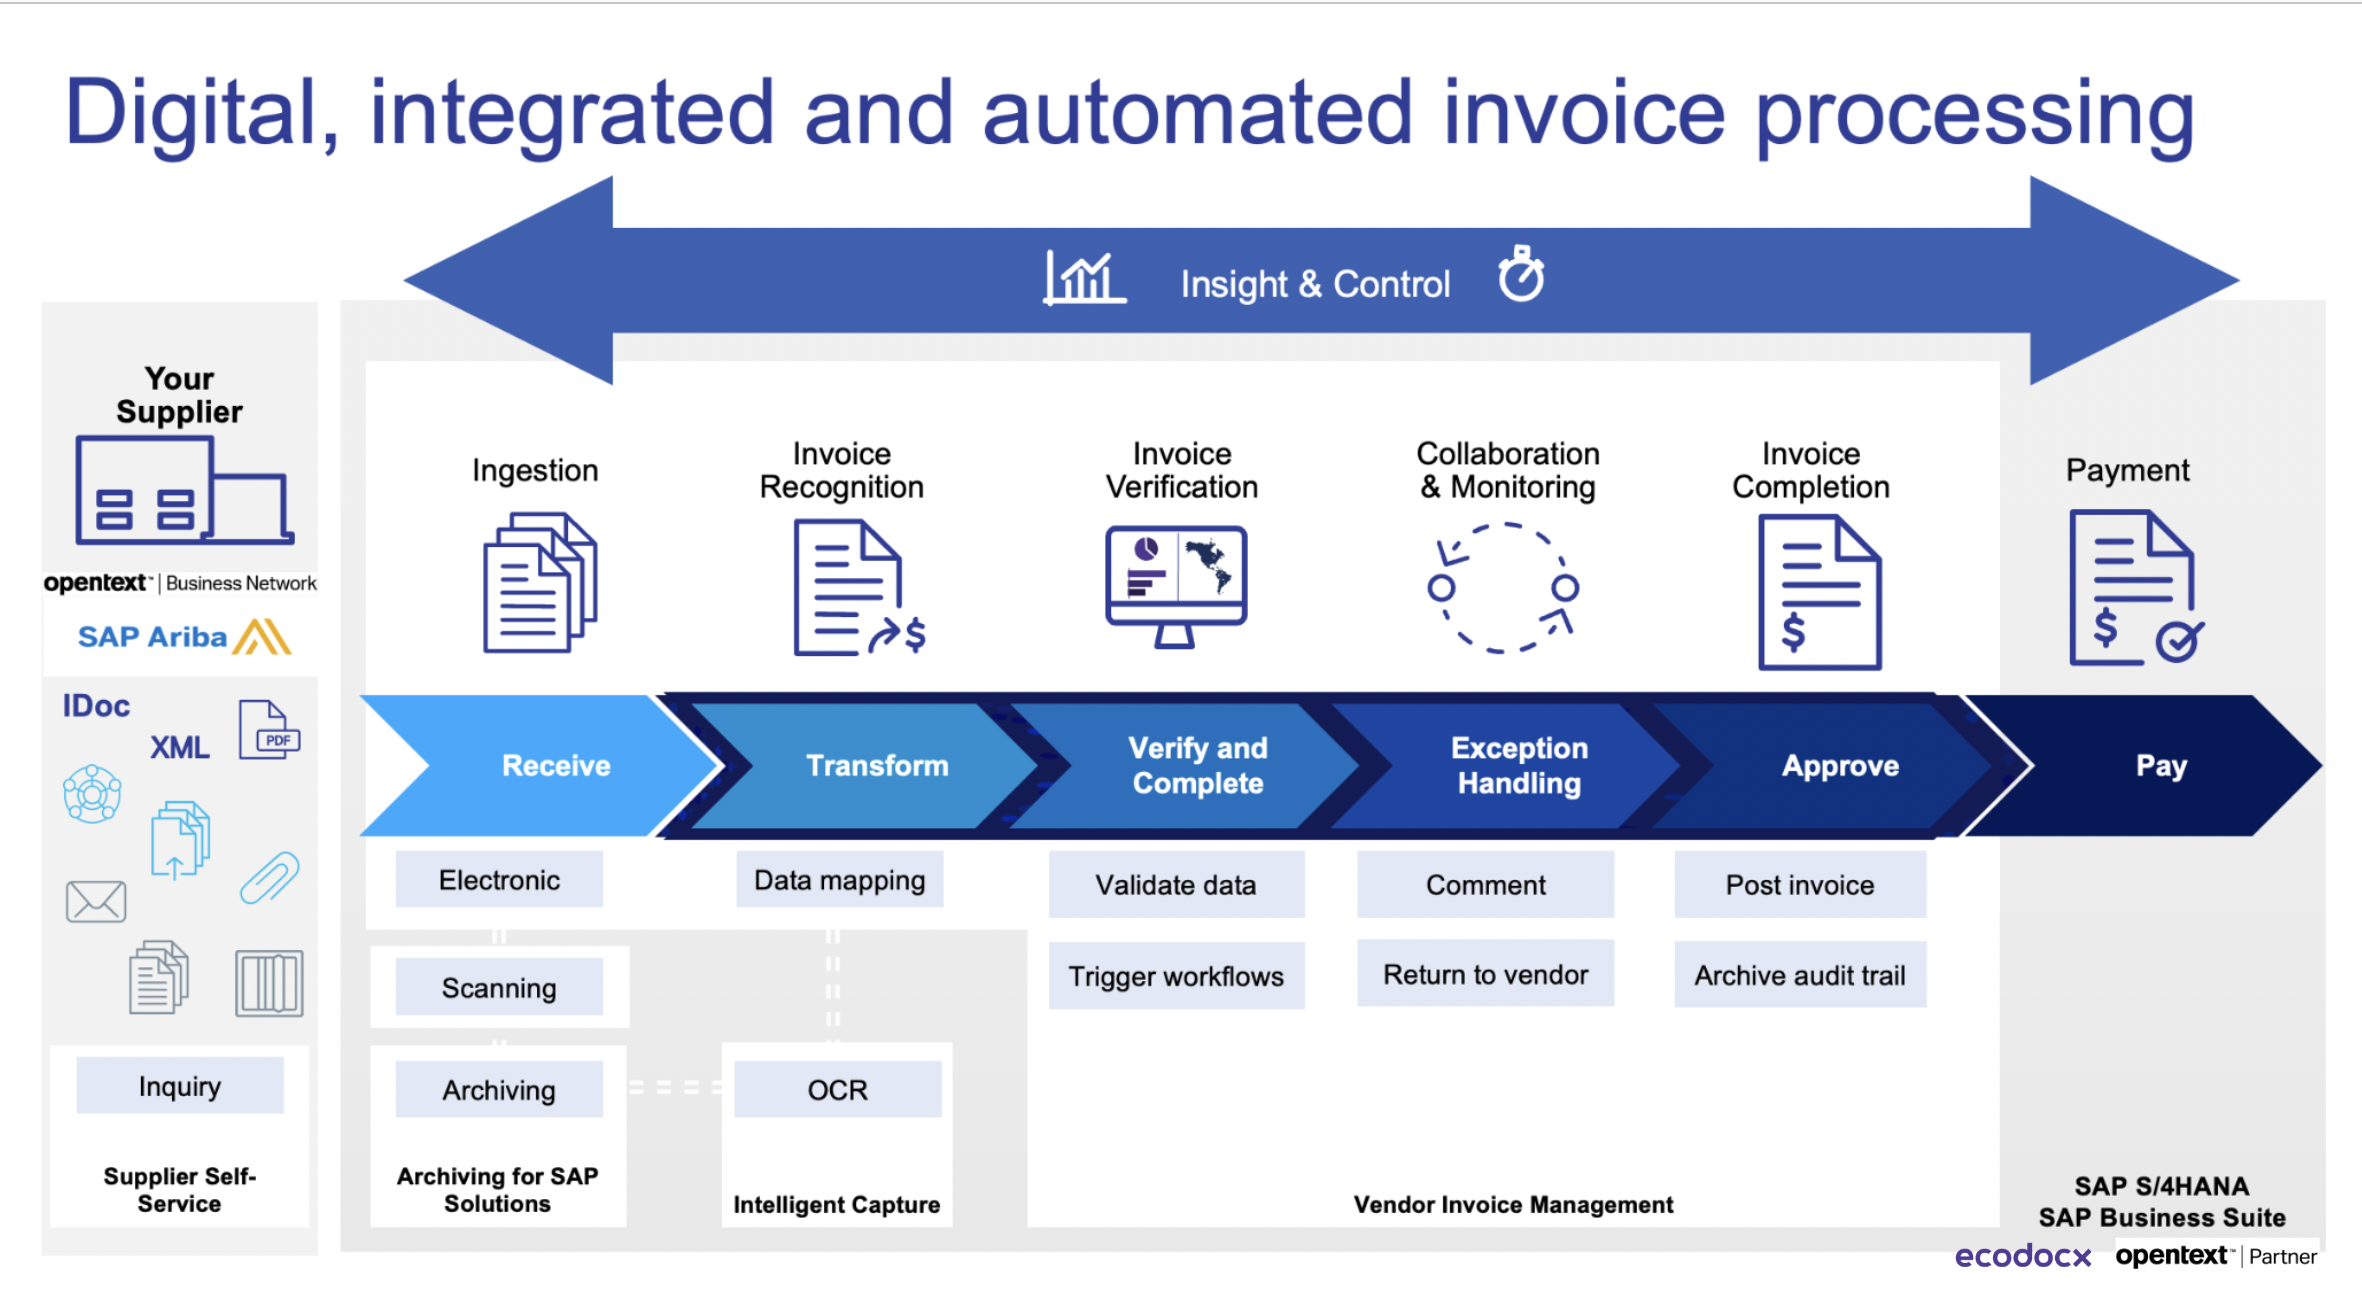Click the Invoice Completion dollar document icon
The width and height of the screenshot is (2362, 1312).
pyautogui.click(x=1820, y=592)
